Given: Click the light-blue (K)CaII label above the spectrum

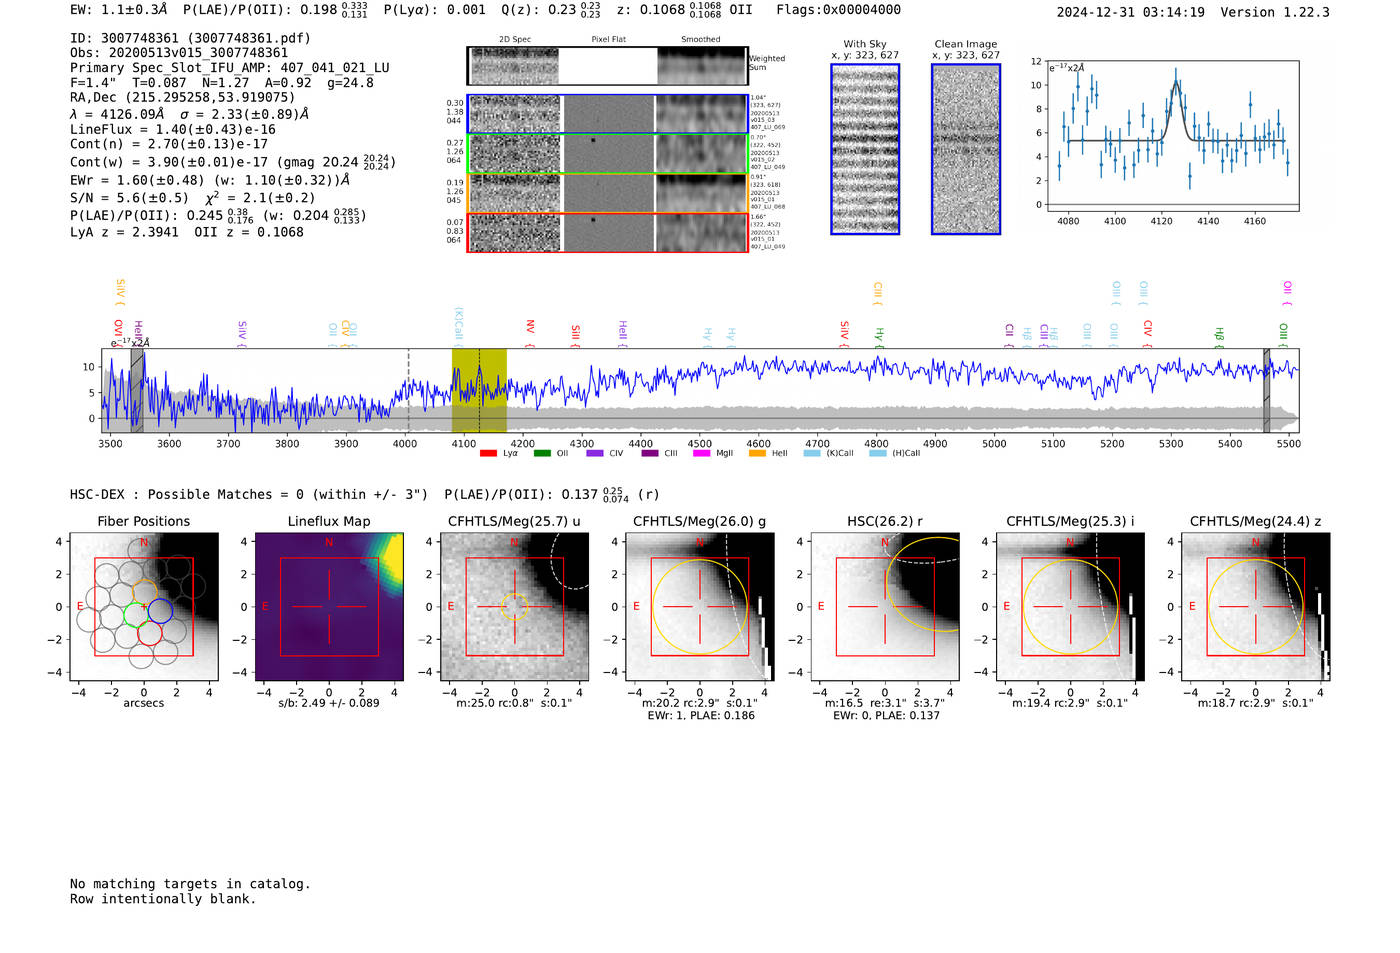Looking at the screenshot, I should (459, 326).
